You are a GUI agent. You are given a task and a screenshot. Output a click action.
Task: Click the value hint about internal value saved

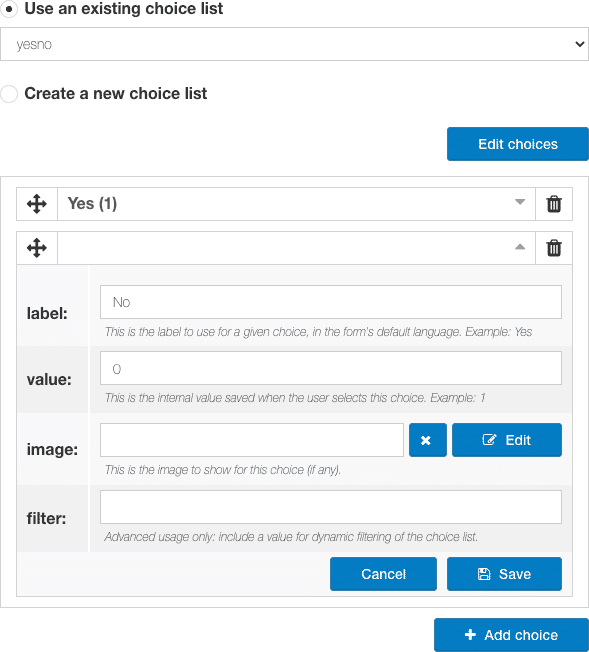(x=295, y=398)
